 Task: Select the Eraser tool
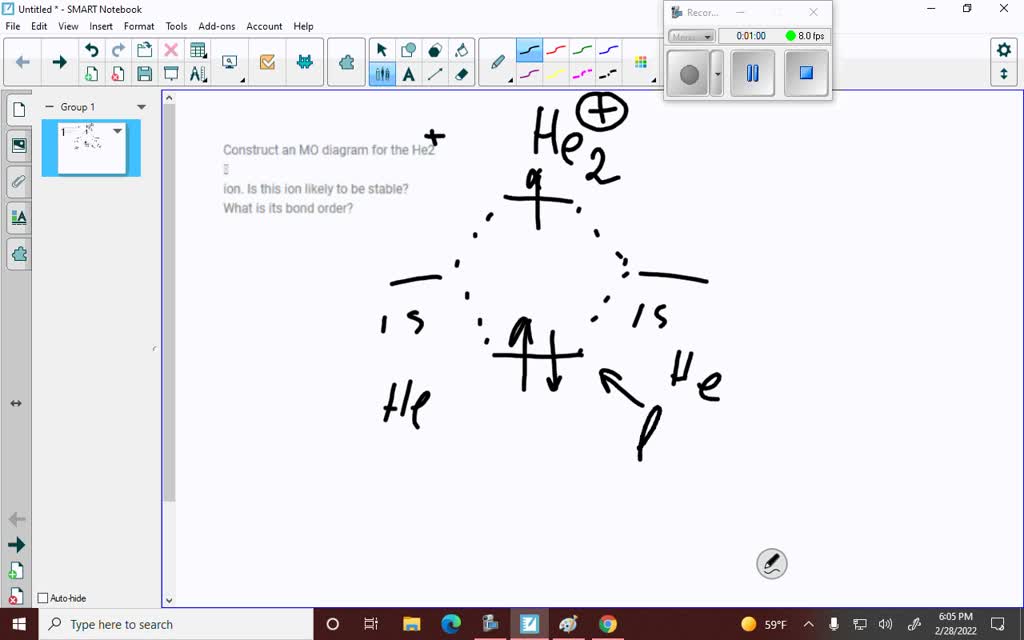462,73
